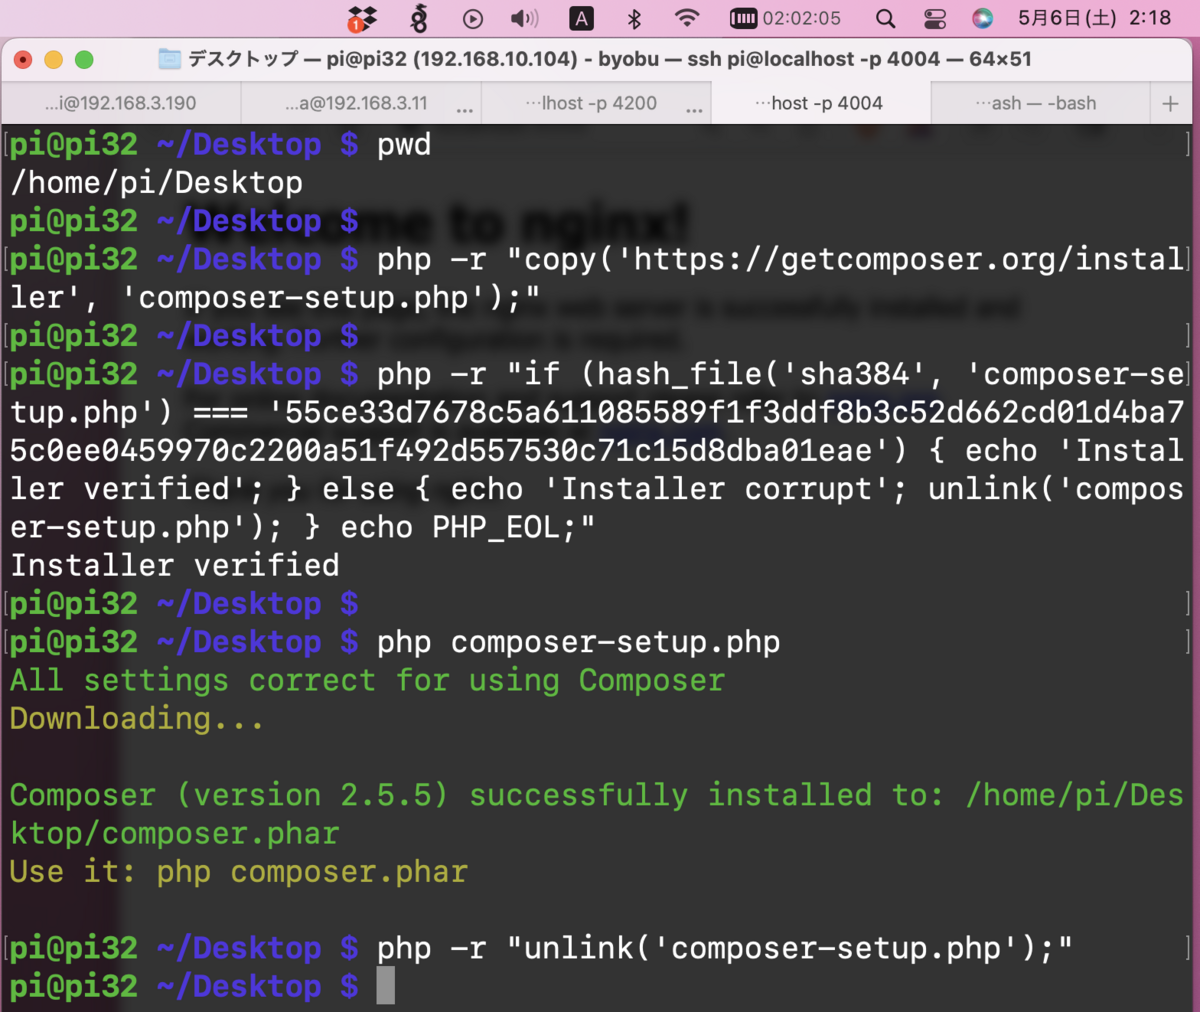Open Spotlight search from the menu bar
This screenshot has height=1012, width=1200.
pyautogui.click(x=886, y=18)
